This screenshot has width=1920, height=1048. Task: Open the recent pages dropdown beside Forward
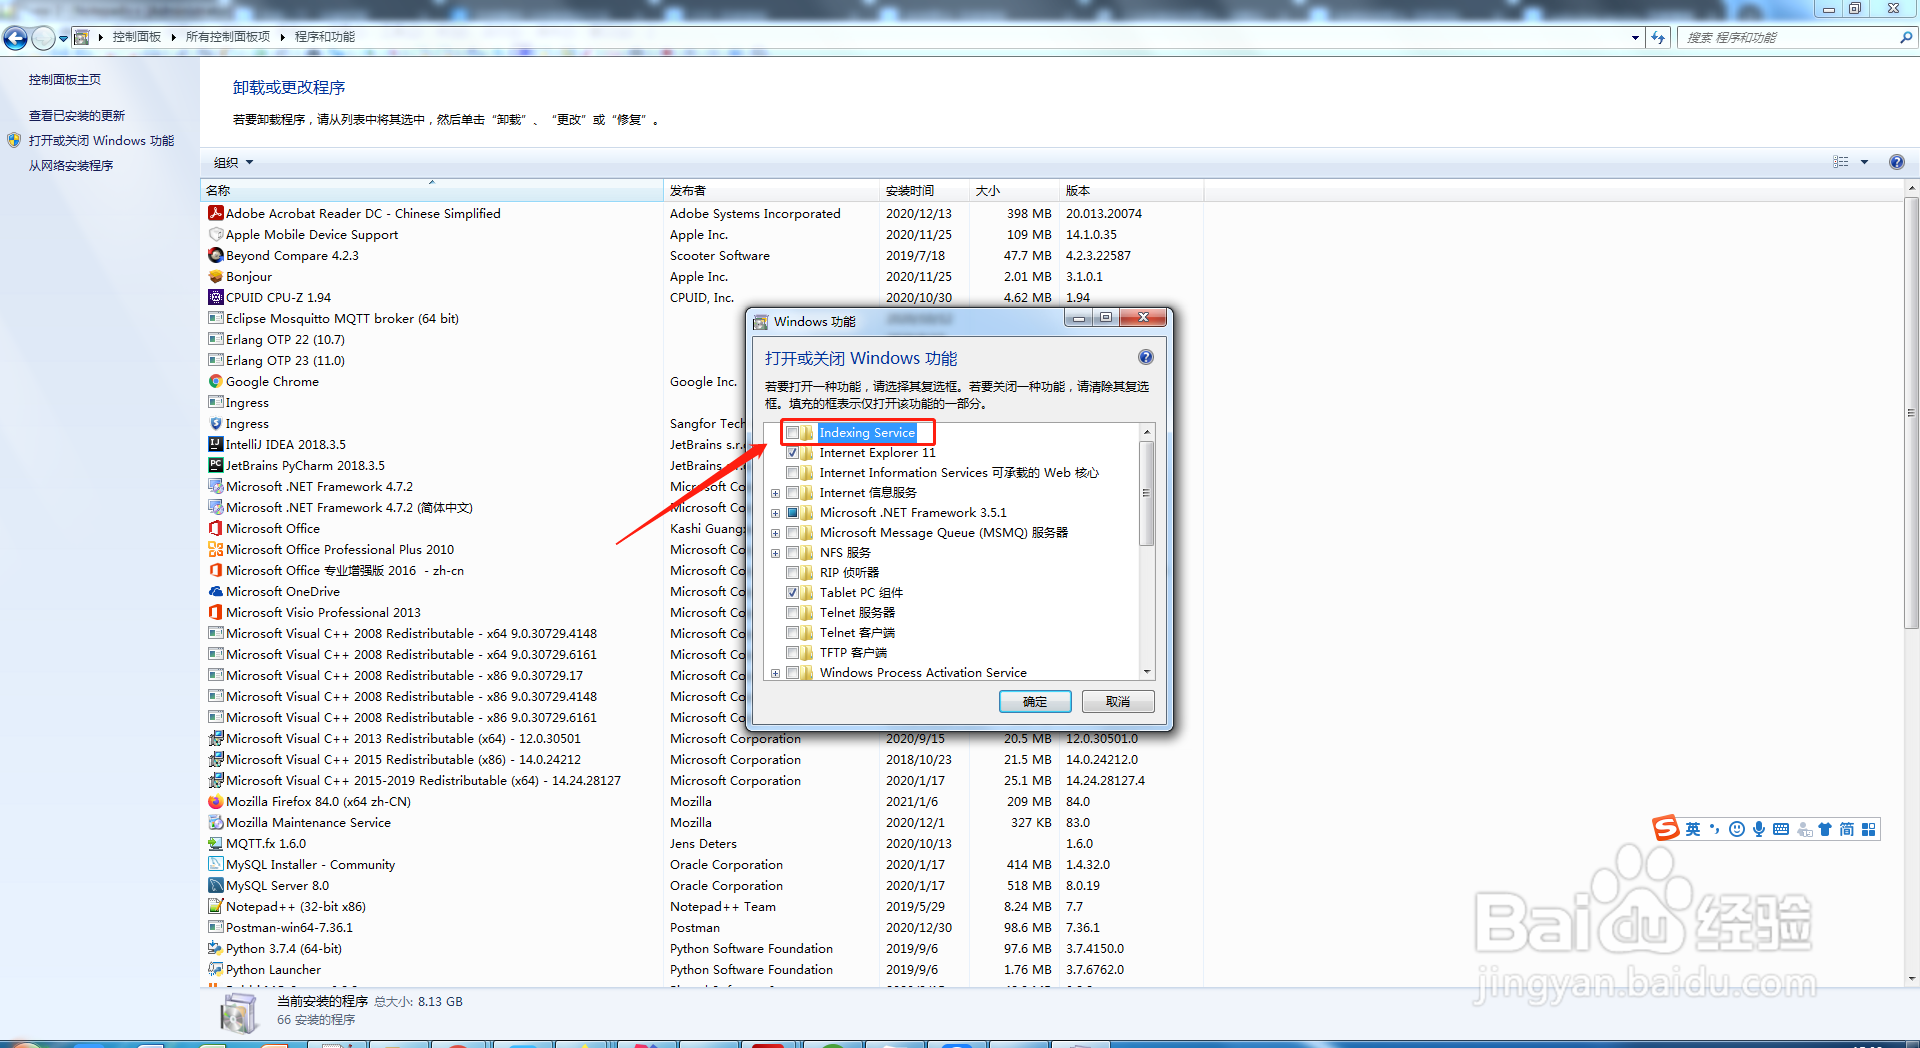(x=63, y=38)
